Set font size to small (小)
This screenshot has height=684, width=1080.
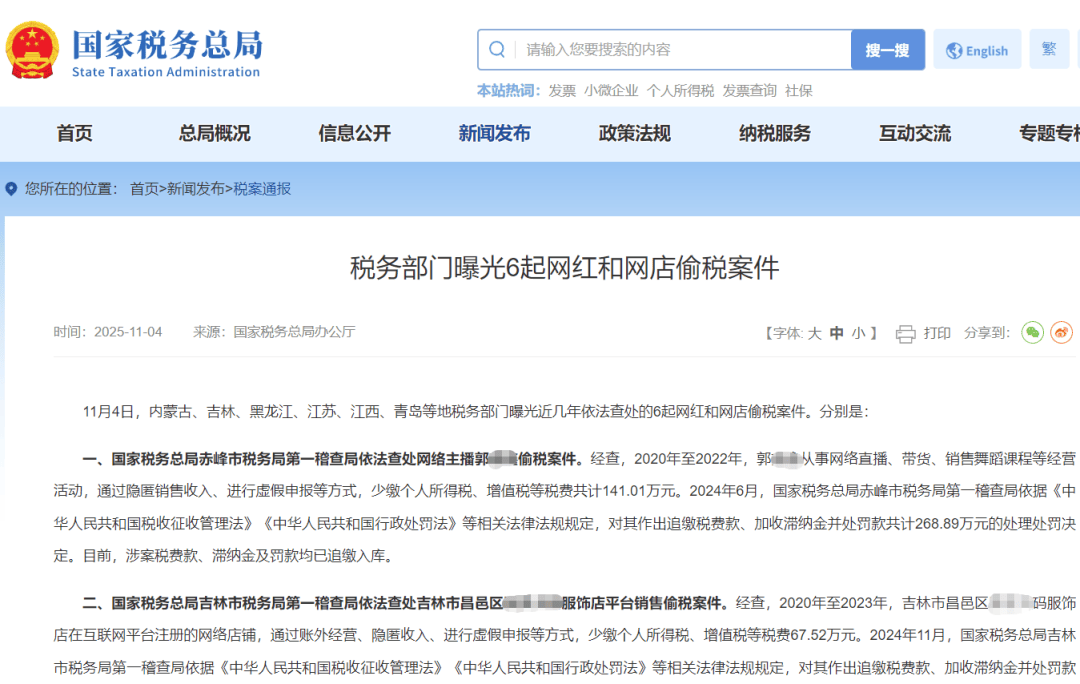tap(859, 334)
